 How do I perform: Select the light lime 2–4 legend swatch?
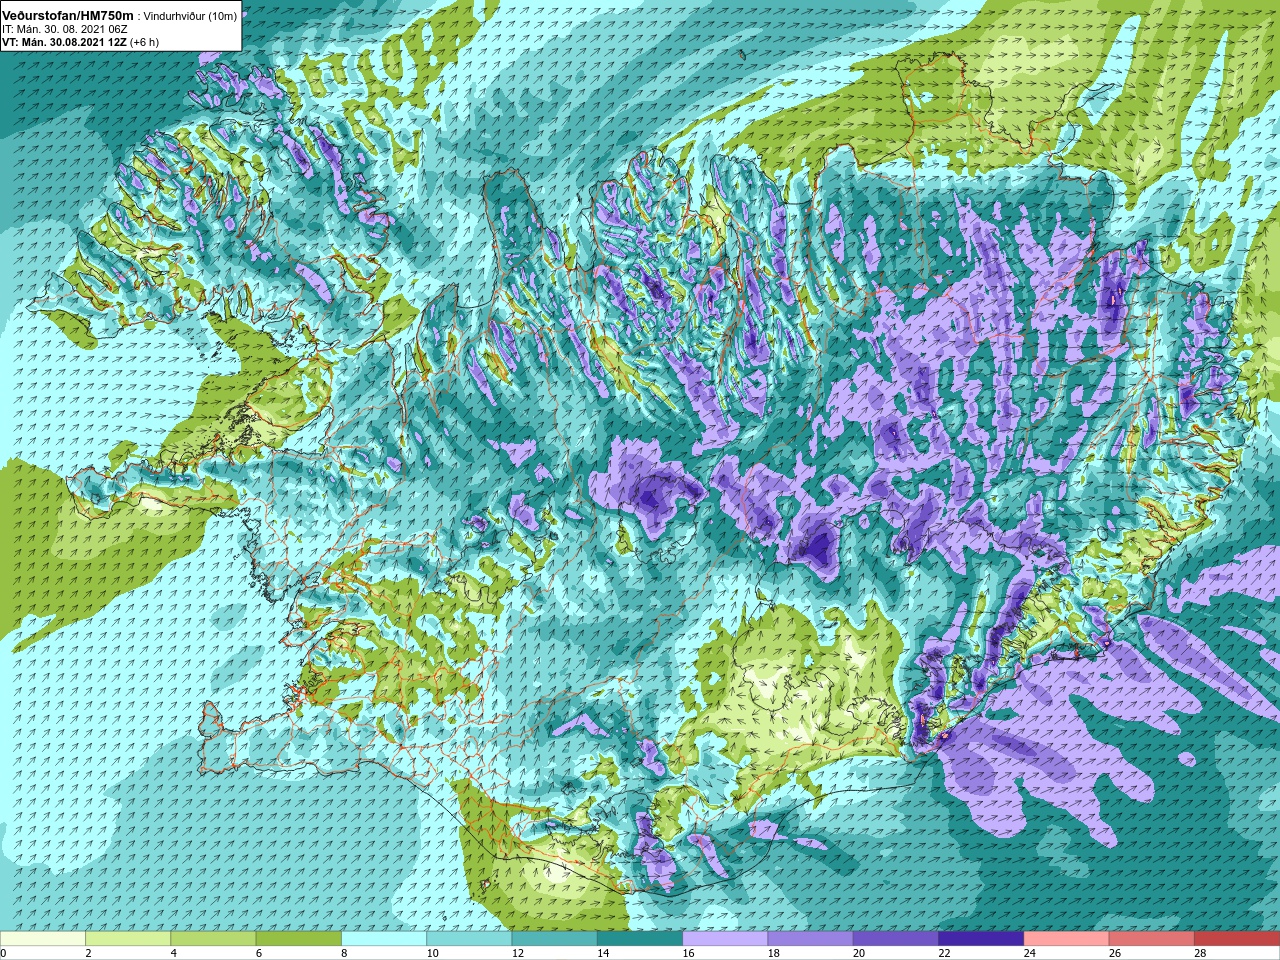[128, 938]
